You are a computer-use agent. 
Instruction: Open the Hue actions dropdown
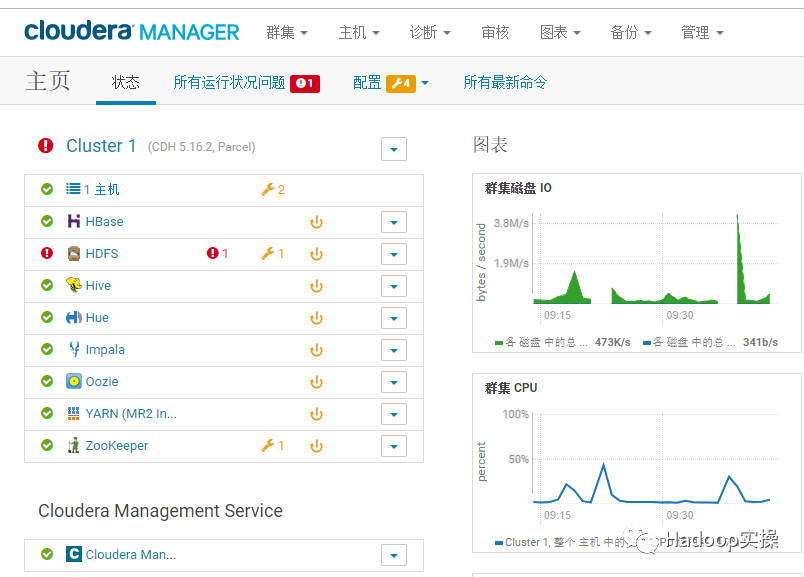pyautogui.click(x=394, y=318)
